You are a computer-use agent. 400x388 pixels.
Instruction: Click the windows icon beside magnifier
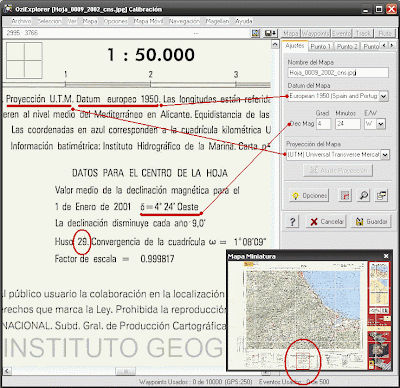381,196
